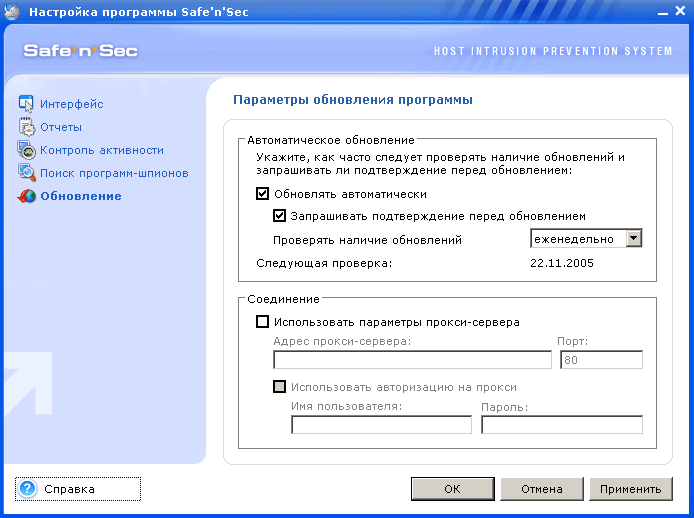This screenshot has width=694, height=518.
Task: Enable Использовать параметры прокси-сервера checkbox
Action: click(x=262, y=321)
